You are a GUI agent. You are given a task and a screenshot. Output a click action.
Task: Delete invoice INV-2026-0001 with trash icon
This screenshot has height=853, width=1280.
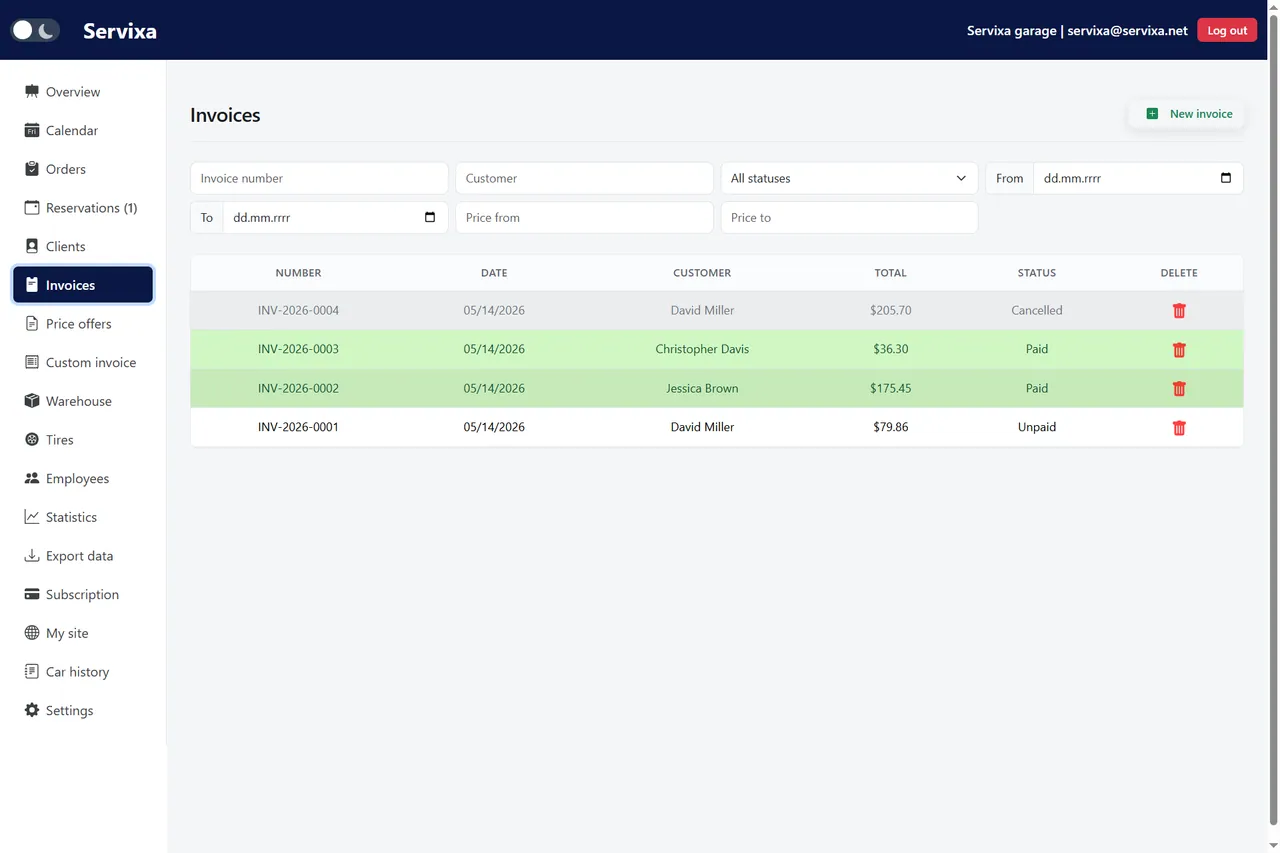(x=1179, y=428)
